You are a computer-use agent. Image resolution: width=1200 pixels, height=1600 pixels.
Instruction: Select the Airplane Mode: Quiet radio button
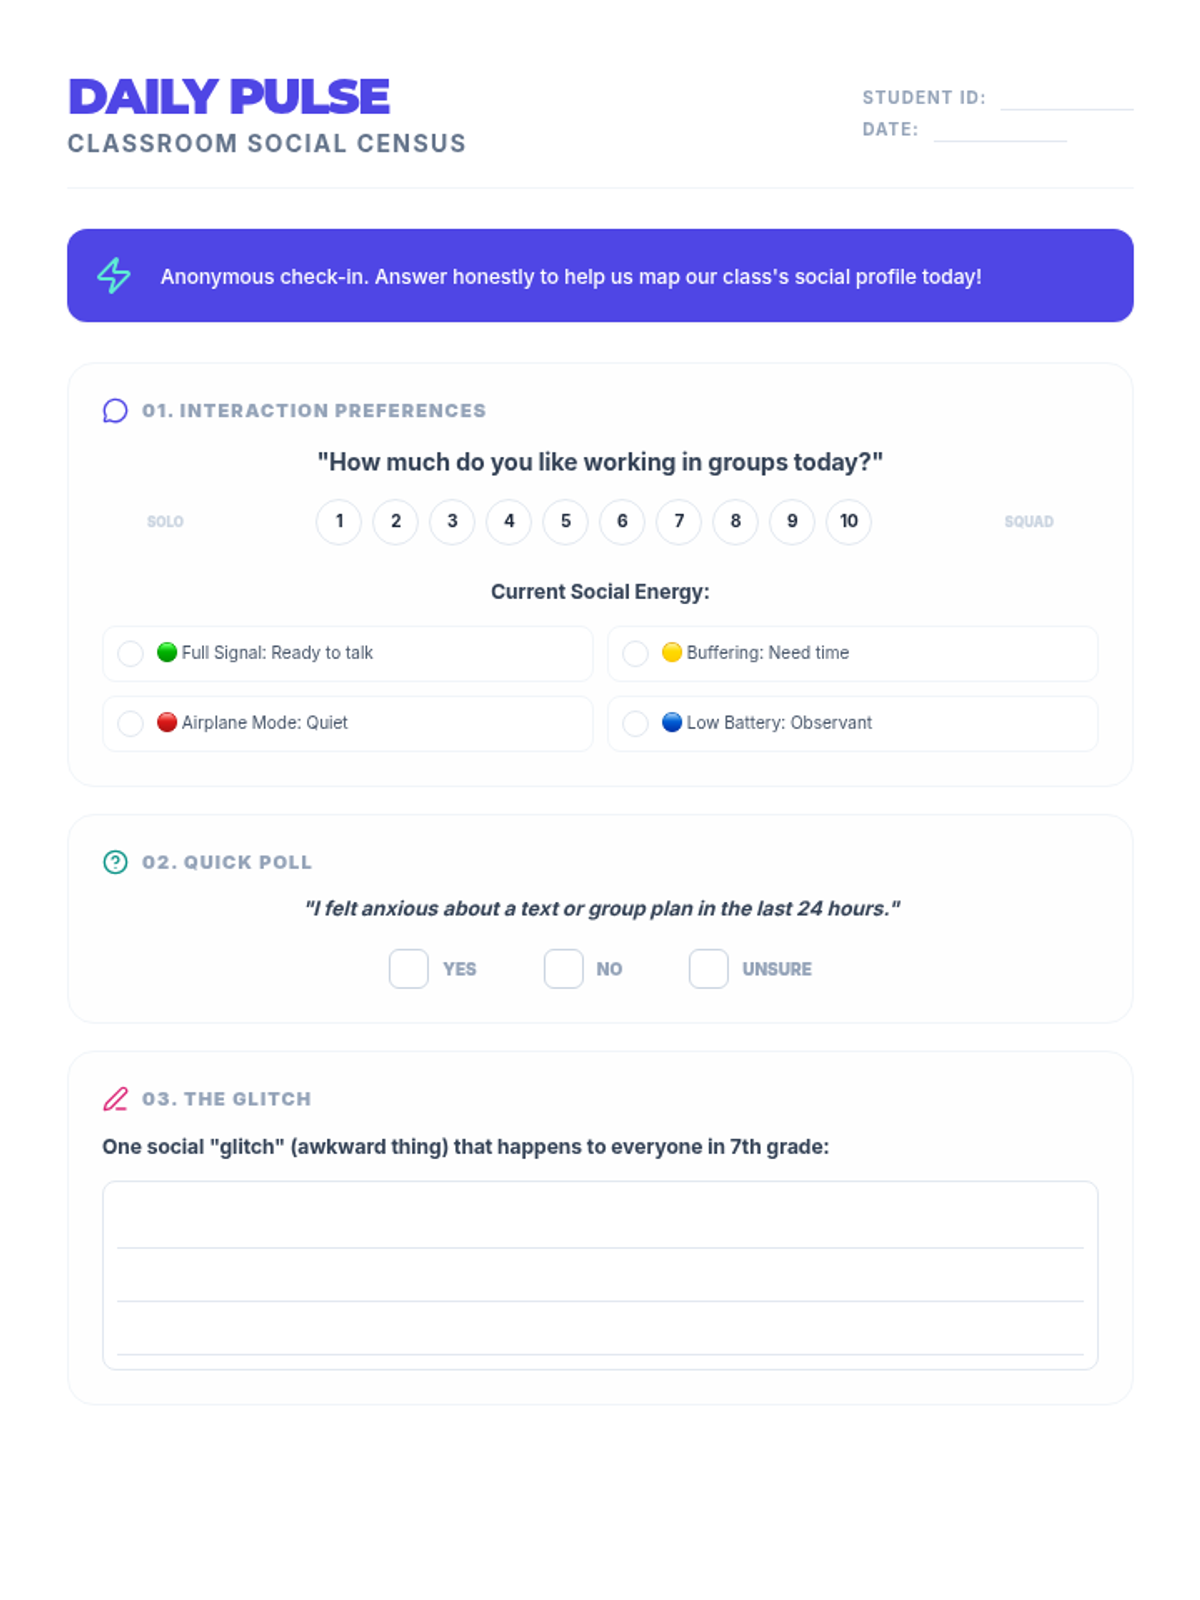click(131, 723)
